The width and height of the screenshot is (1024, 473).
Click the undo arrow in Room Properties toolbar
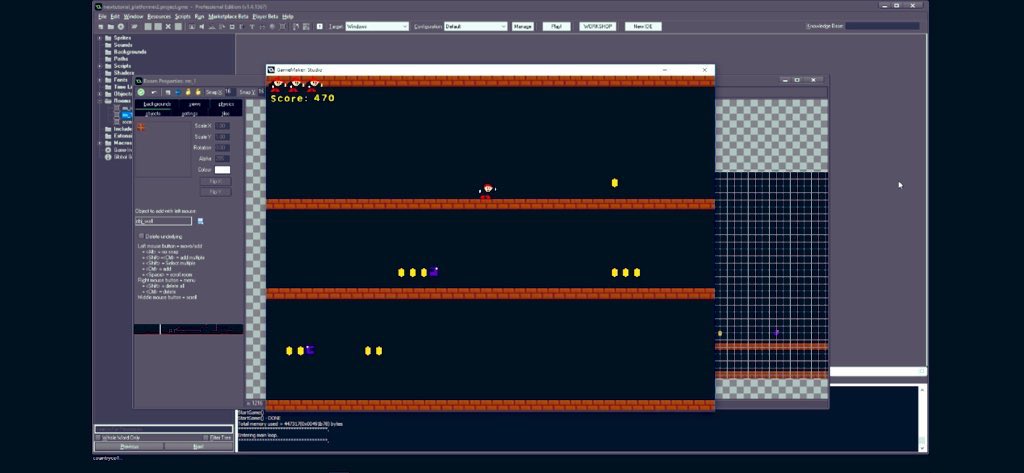154,92
